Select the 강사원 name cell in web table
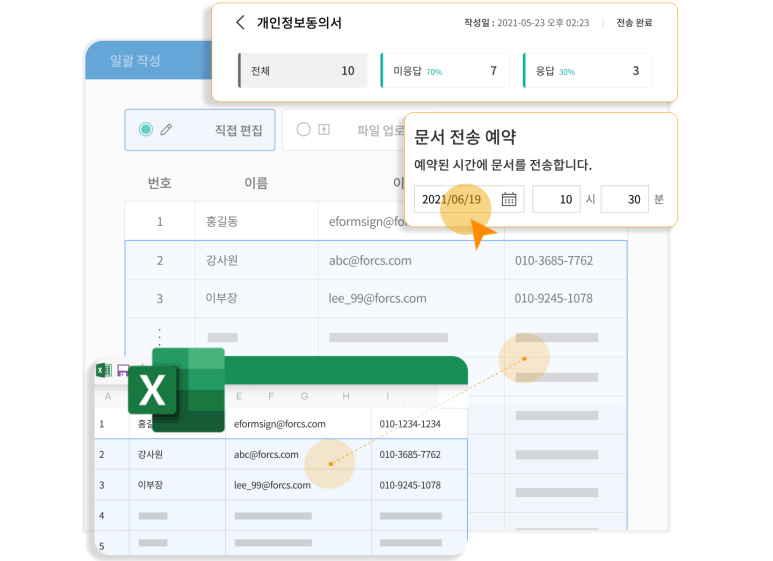Screen dimensions: 773x561 click(x=256, y=260)
